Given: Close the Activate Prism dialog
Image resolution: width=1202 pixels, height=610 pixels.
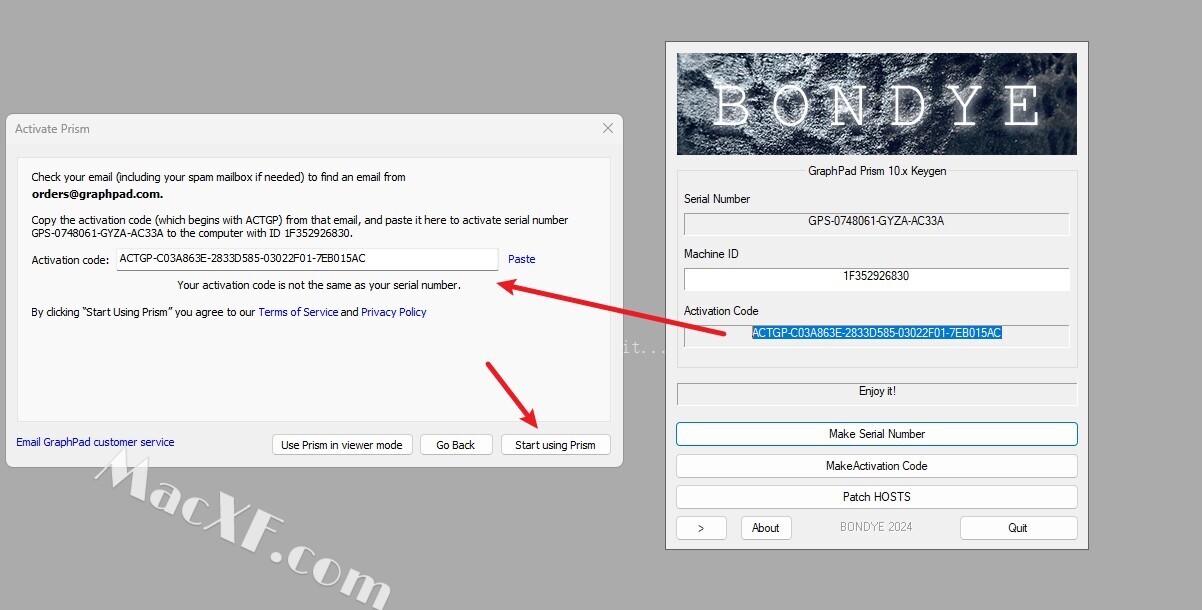Looking at the screenshot, I should tap(607, 128).
